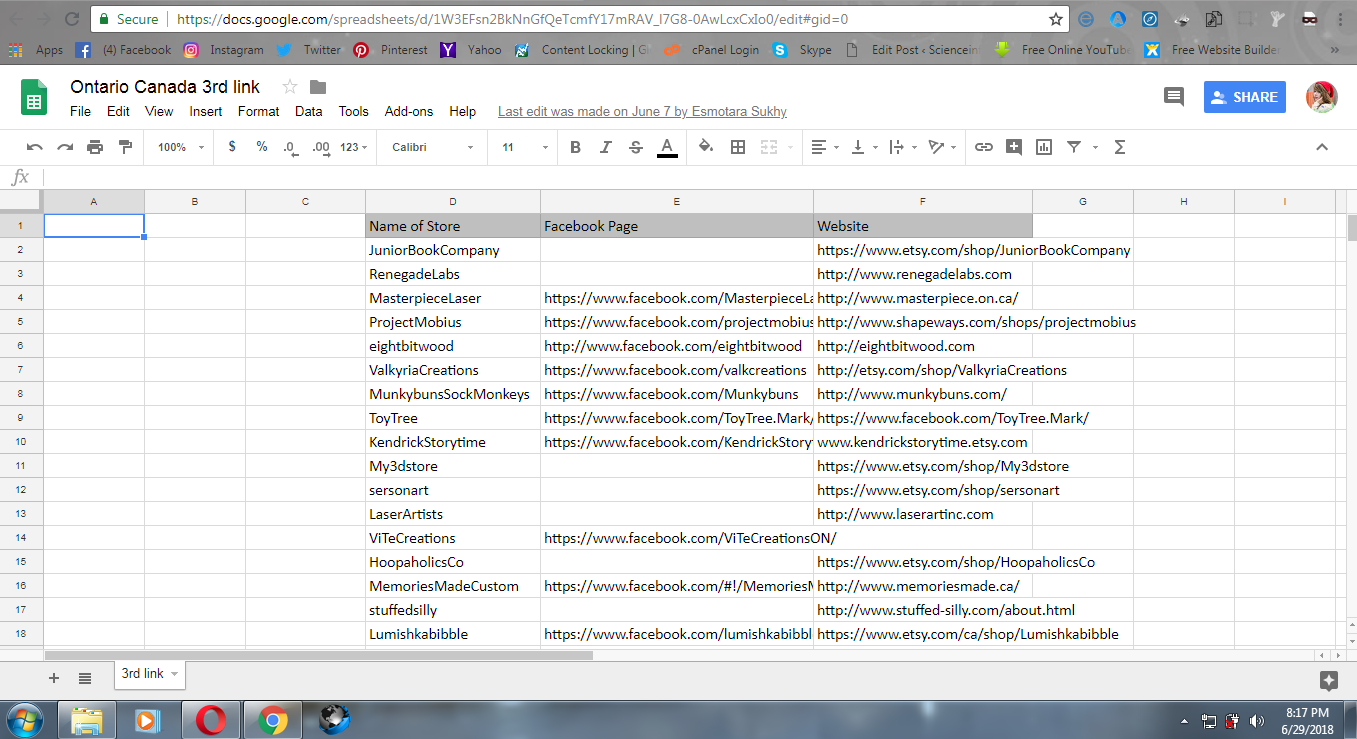Open the font size 11 dropdown
1357x739 pixels.
pos(526,147)
